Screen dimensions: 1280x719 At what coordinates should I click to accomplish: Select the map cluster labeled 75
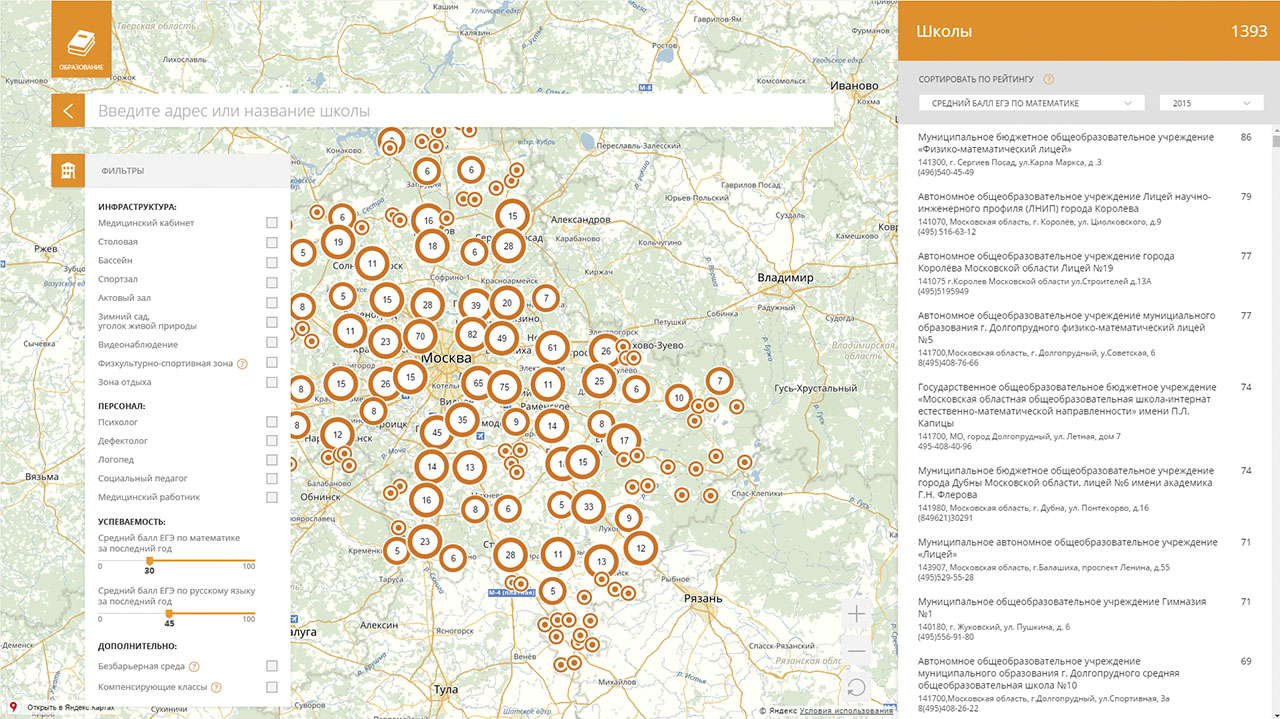[504, 387]
